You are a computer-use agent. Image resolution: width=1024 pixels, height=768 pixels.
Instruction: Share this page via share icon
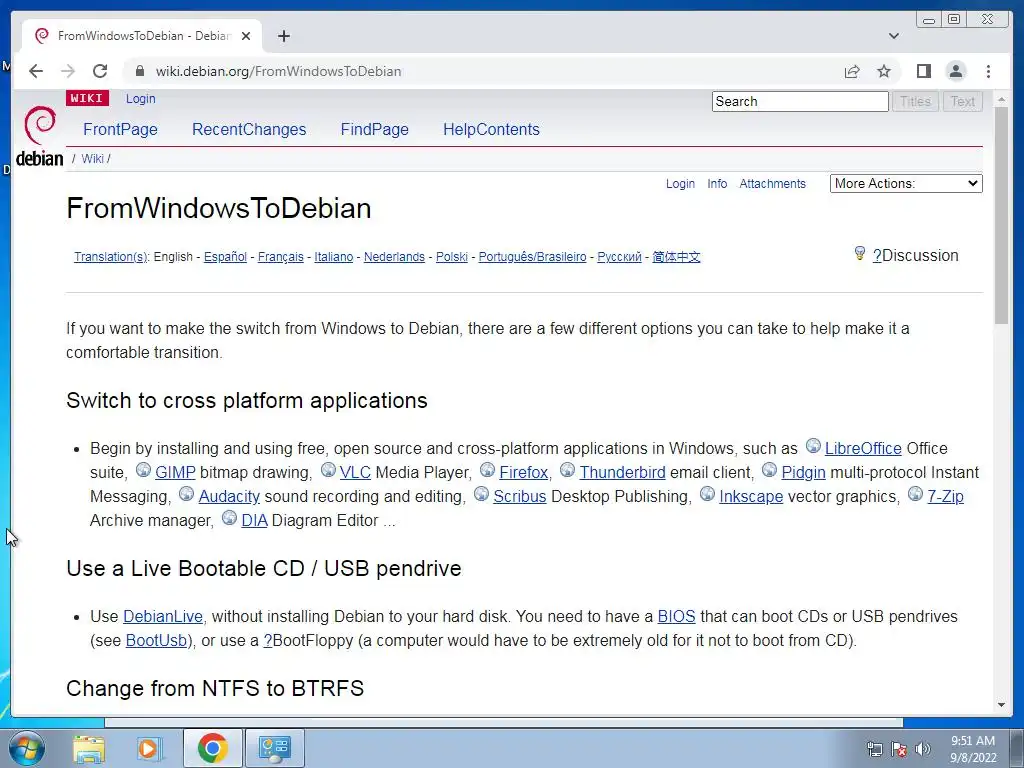[x=852, y=71]
